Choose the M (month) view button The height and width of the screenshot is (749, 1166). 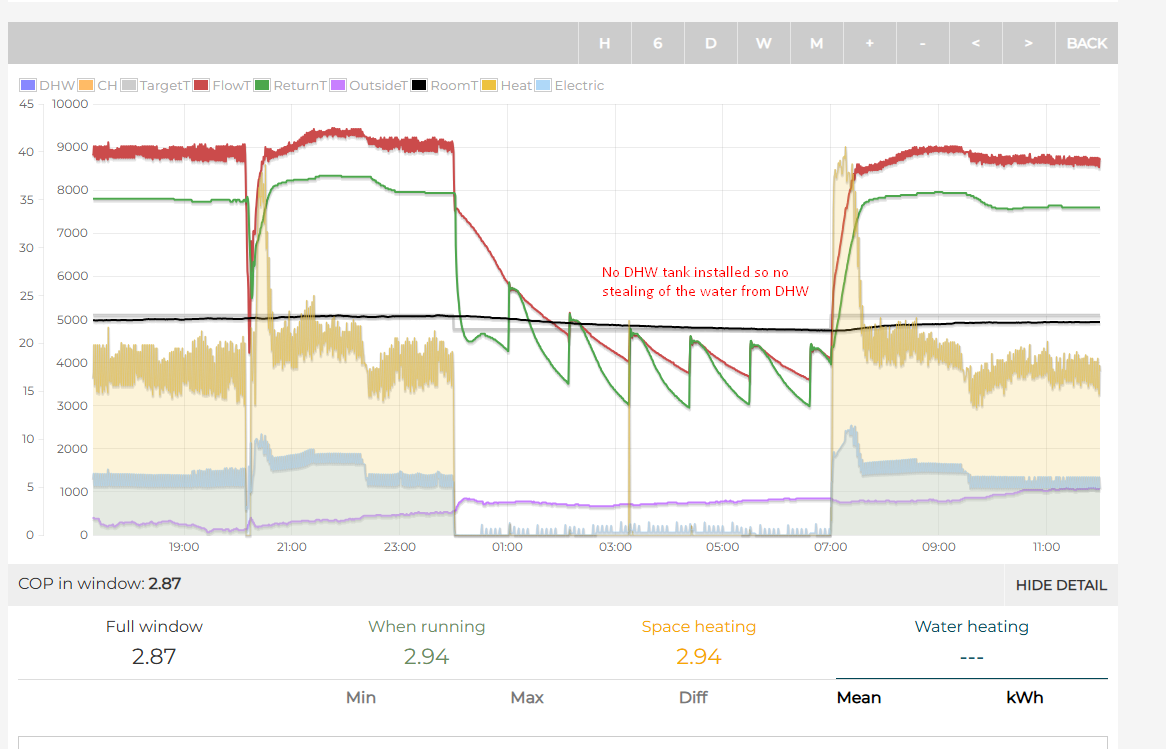coord(816,43)
